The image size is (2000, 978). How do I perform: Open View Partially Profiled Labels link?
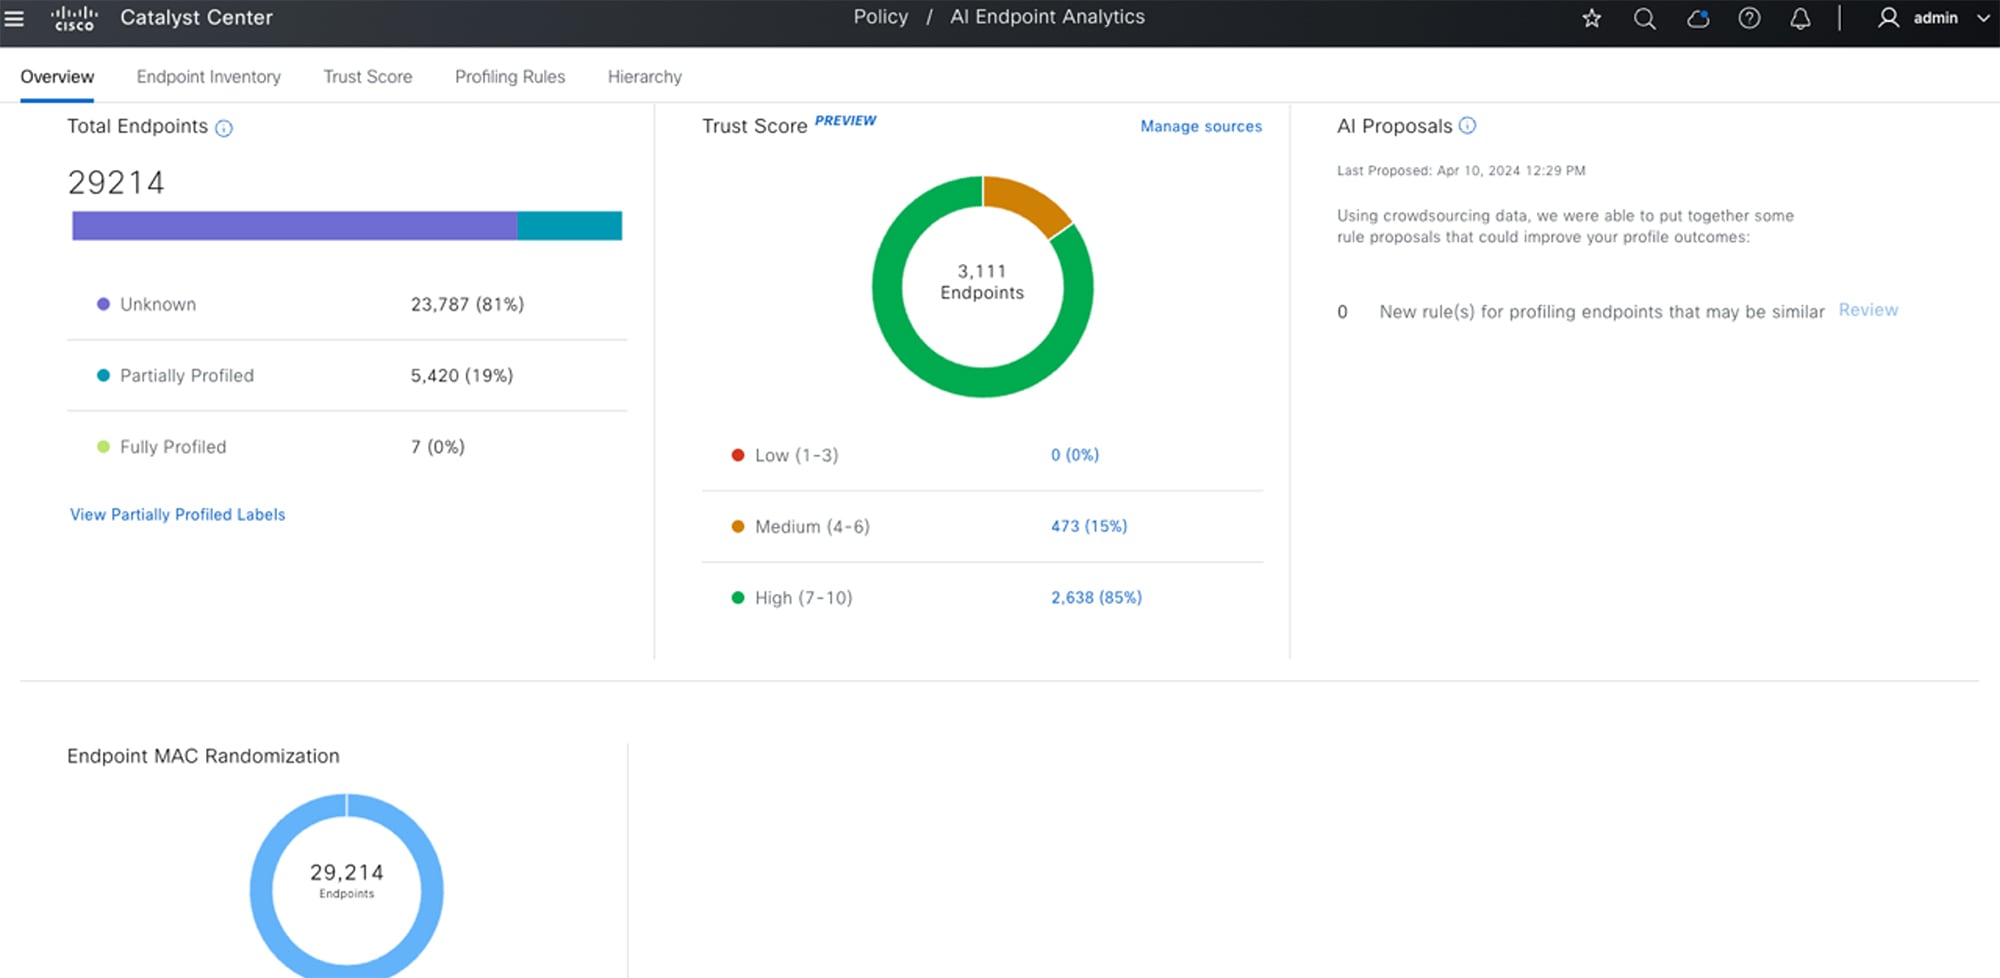[177, 514]
